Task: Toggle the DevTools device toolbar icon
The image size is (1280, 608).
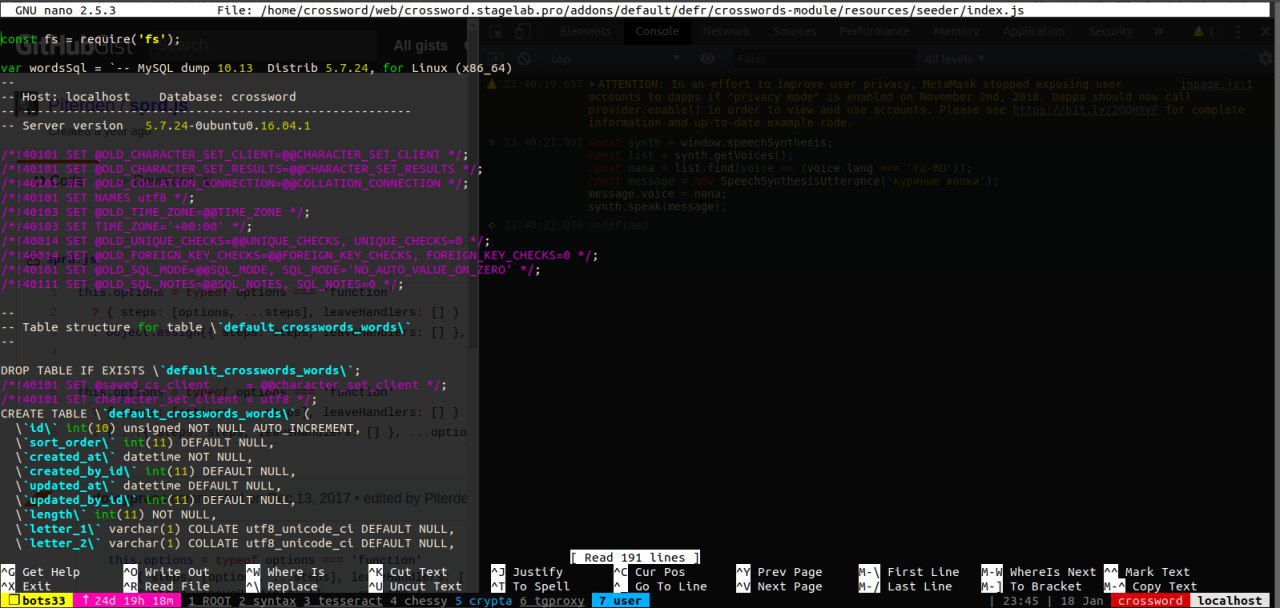Action: (x=522, y=31)
